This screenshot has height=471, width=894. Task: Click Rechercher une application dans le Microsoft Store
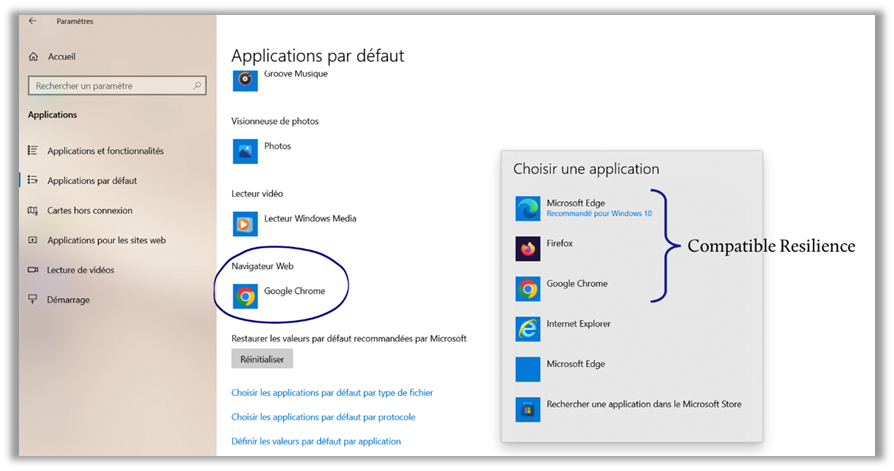[x=528, y=409]
